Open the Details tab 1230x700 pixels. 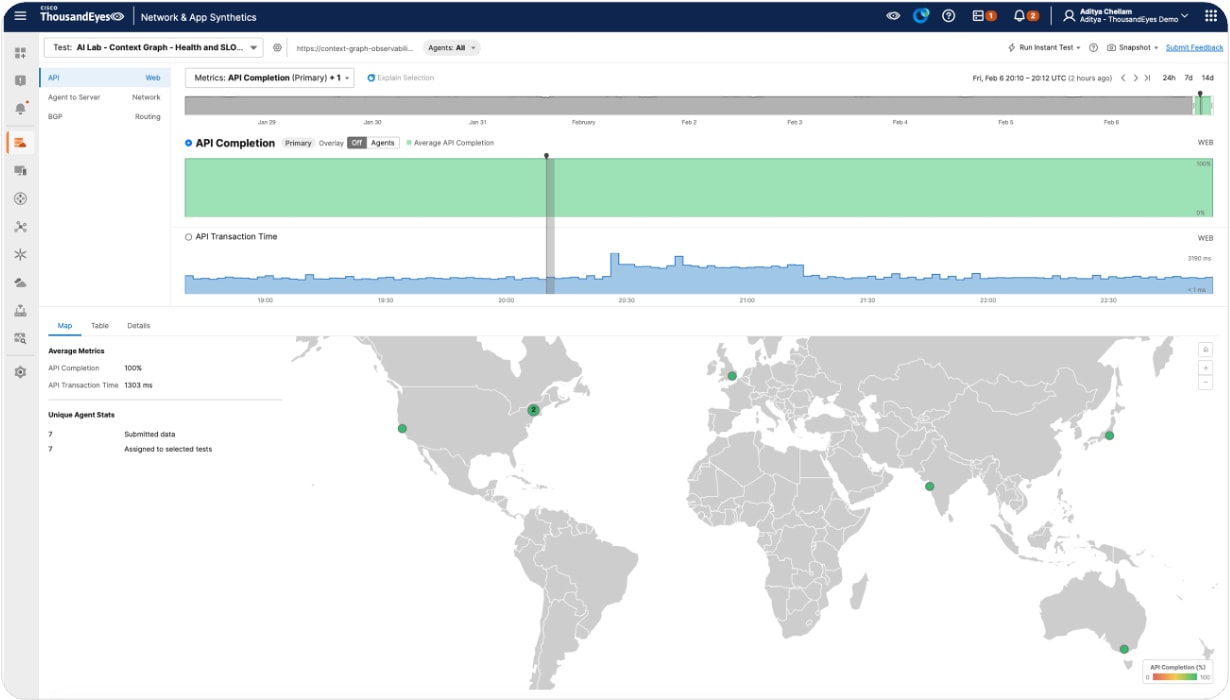(140, 325)
